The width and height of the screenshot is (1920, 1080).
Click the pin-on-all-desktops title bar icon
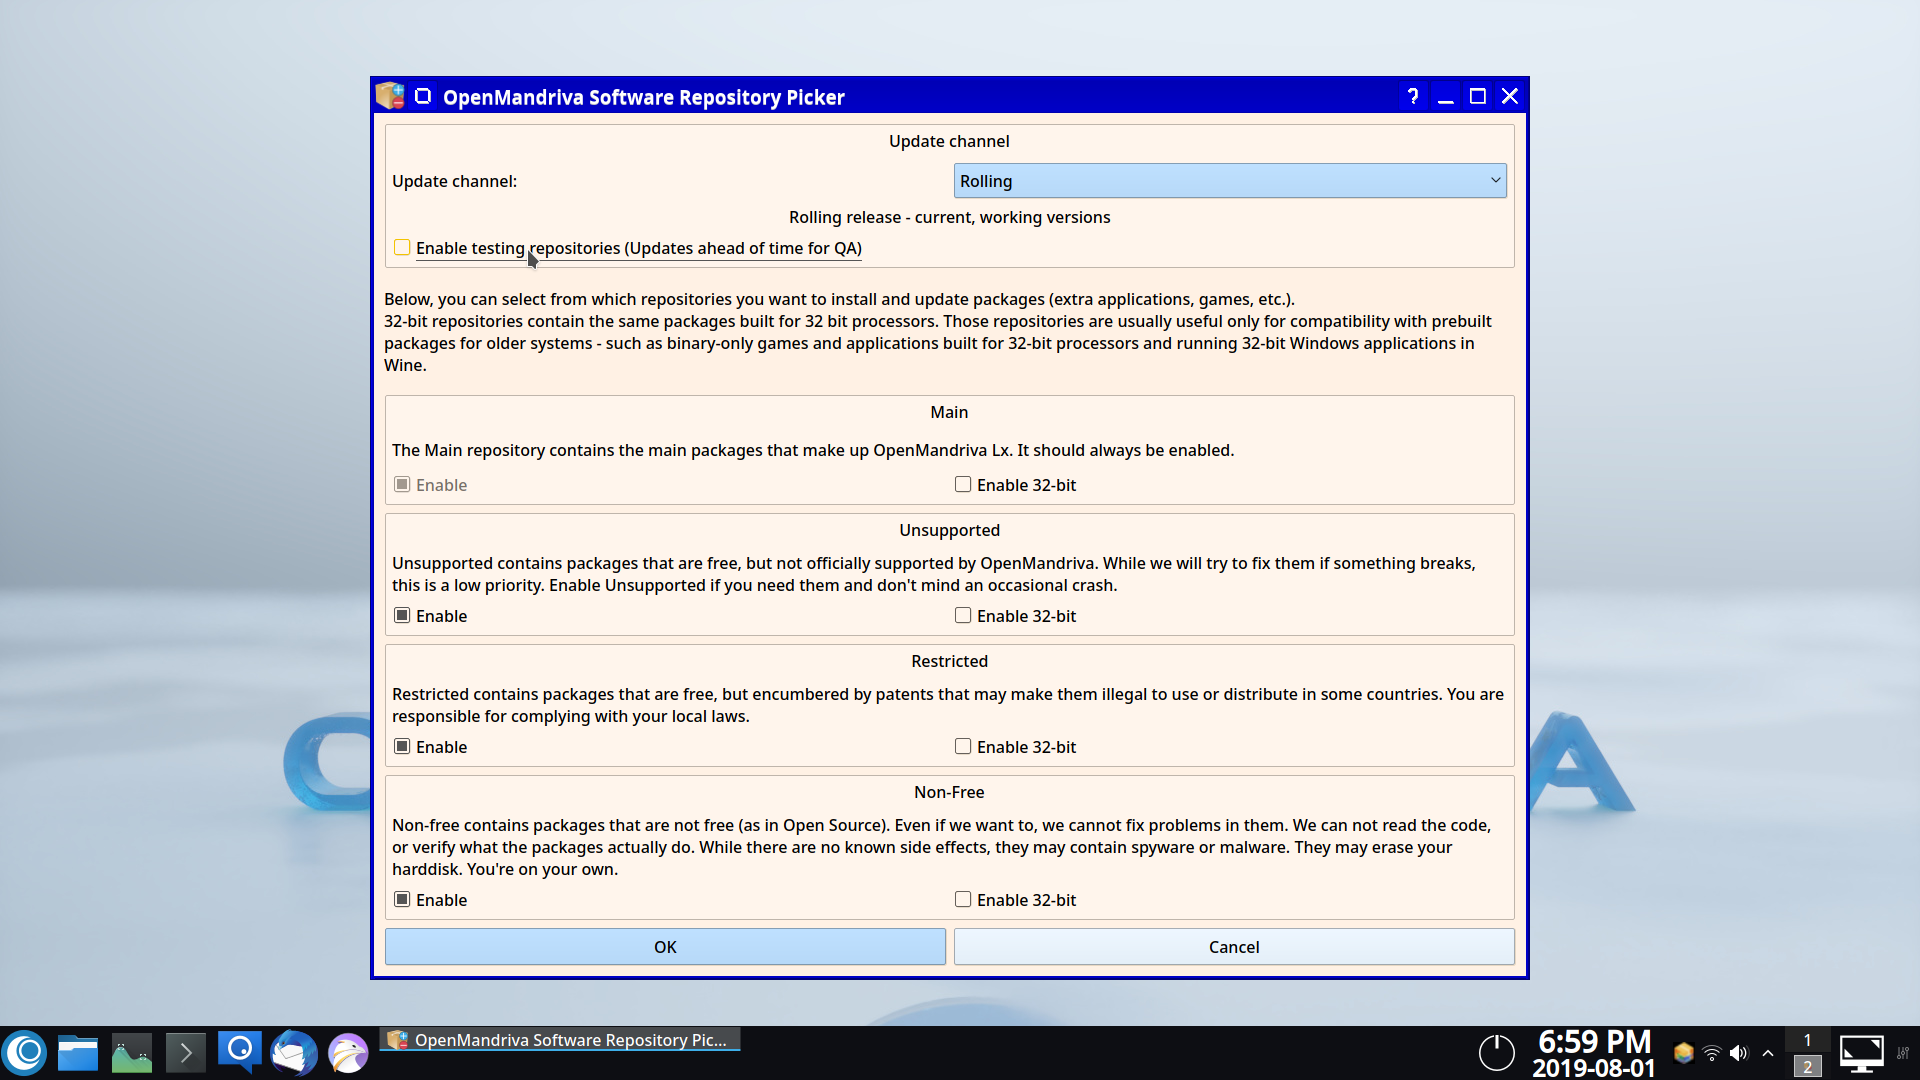tap(423, 96)
